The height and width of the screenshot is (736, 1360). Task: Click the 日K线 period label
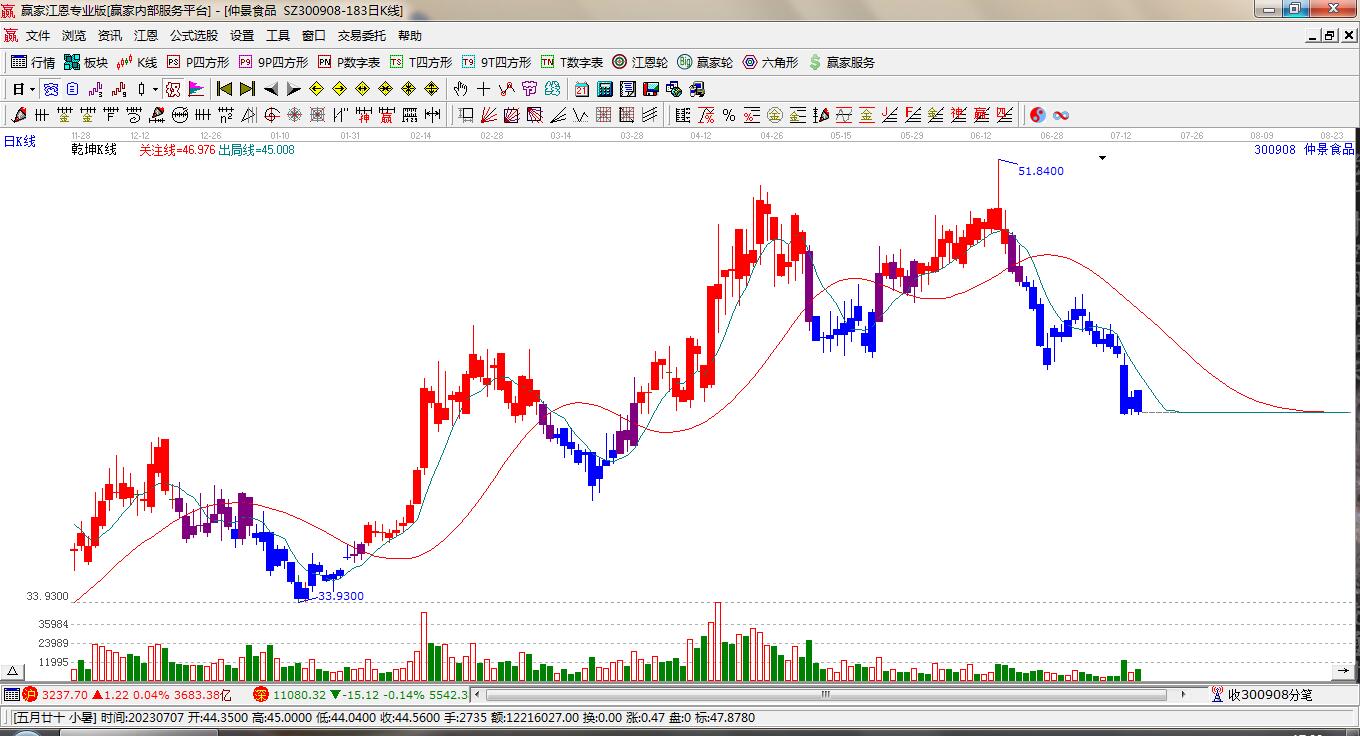pyautogui.click(x=19, y=142)
